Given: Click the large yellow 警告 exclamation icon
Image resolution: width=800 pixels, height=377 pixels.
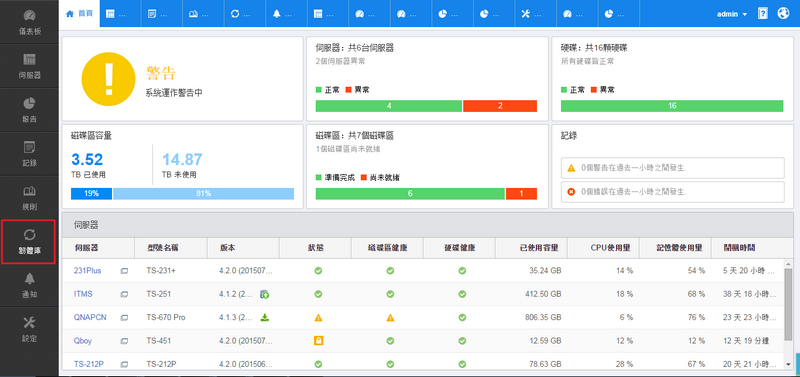Looking at the screenshot, I should point(108,79).
